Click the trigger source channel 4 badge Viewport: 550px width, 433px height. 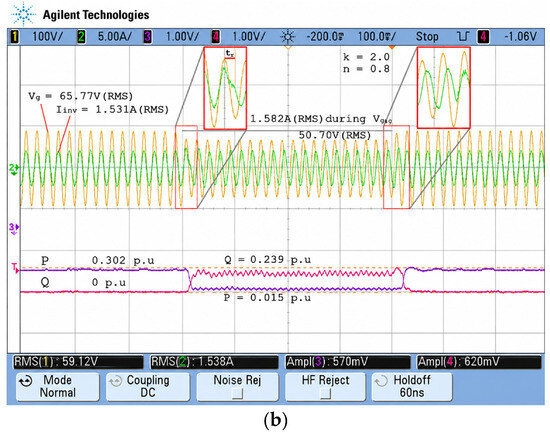[x=483, y=36]
